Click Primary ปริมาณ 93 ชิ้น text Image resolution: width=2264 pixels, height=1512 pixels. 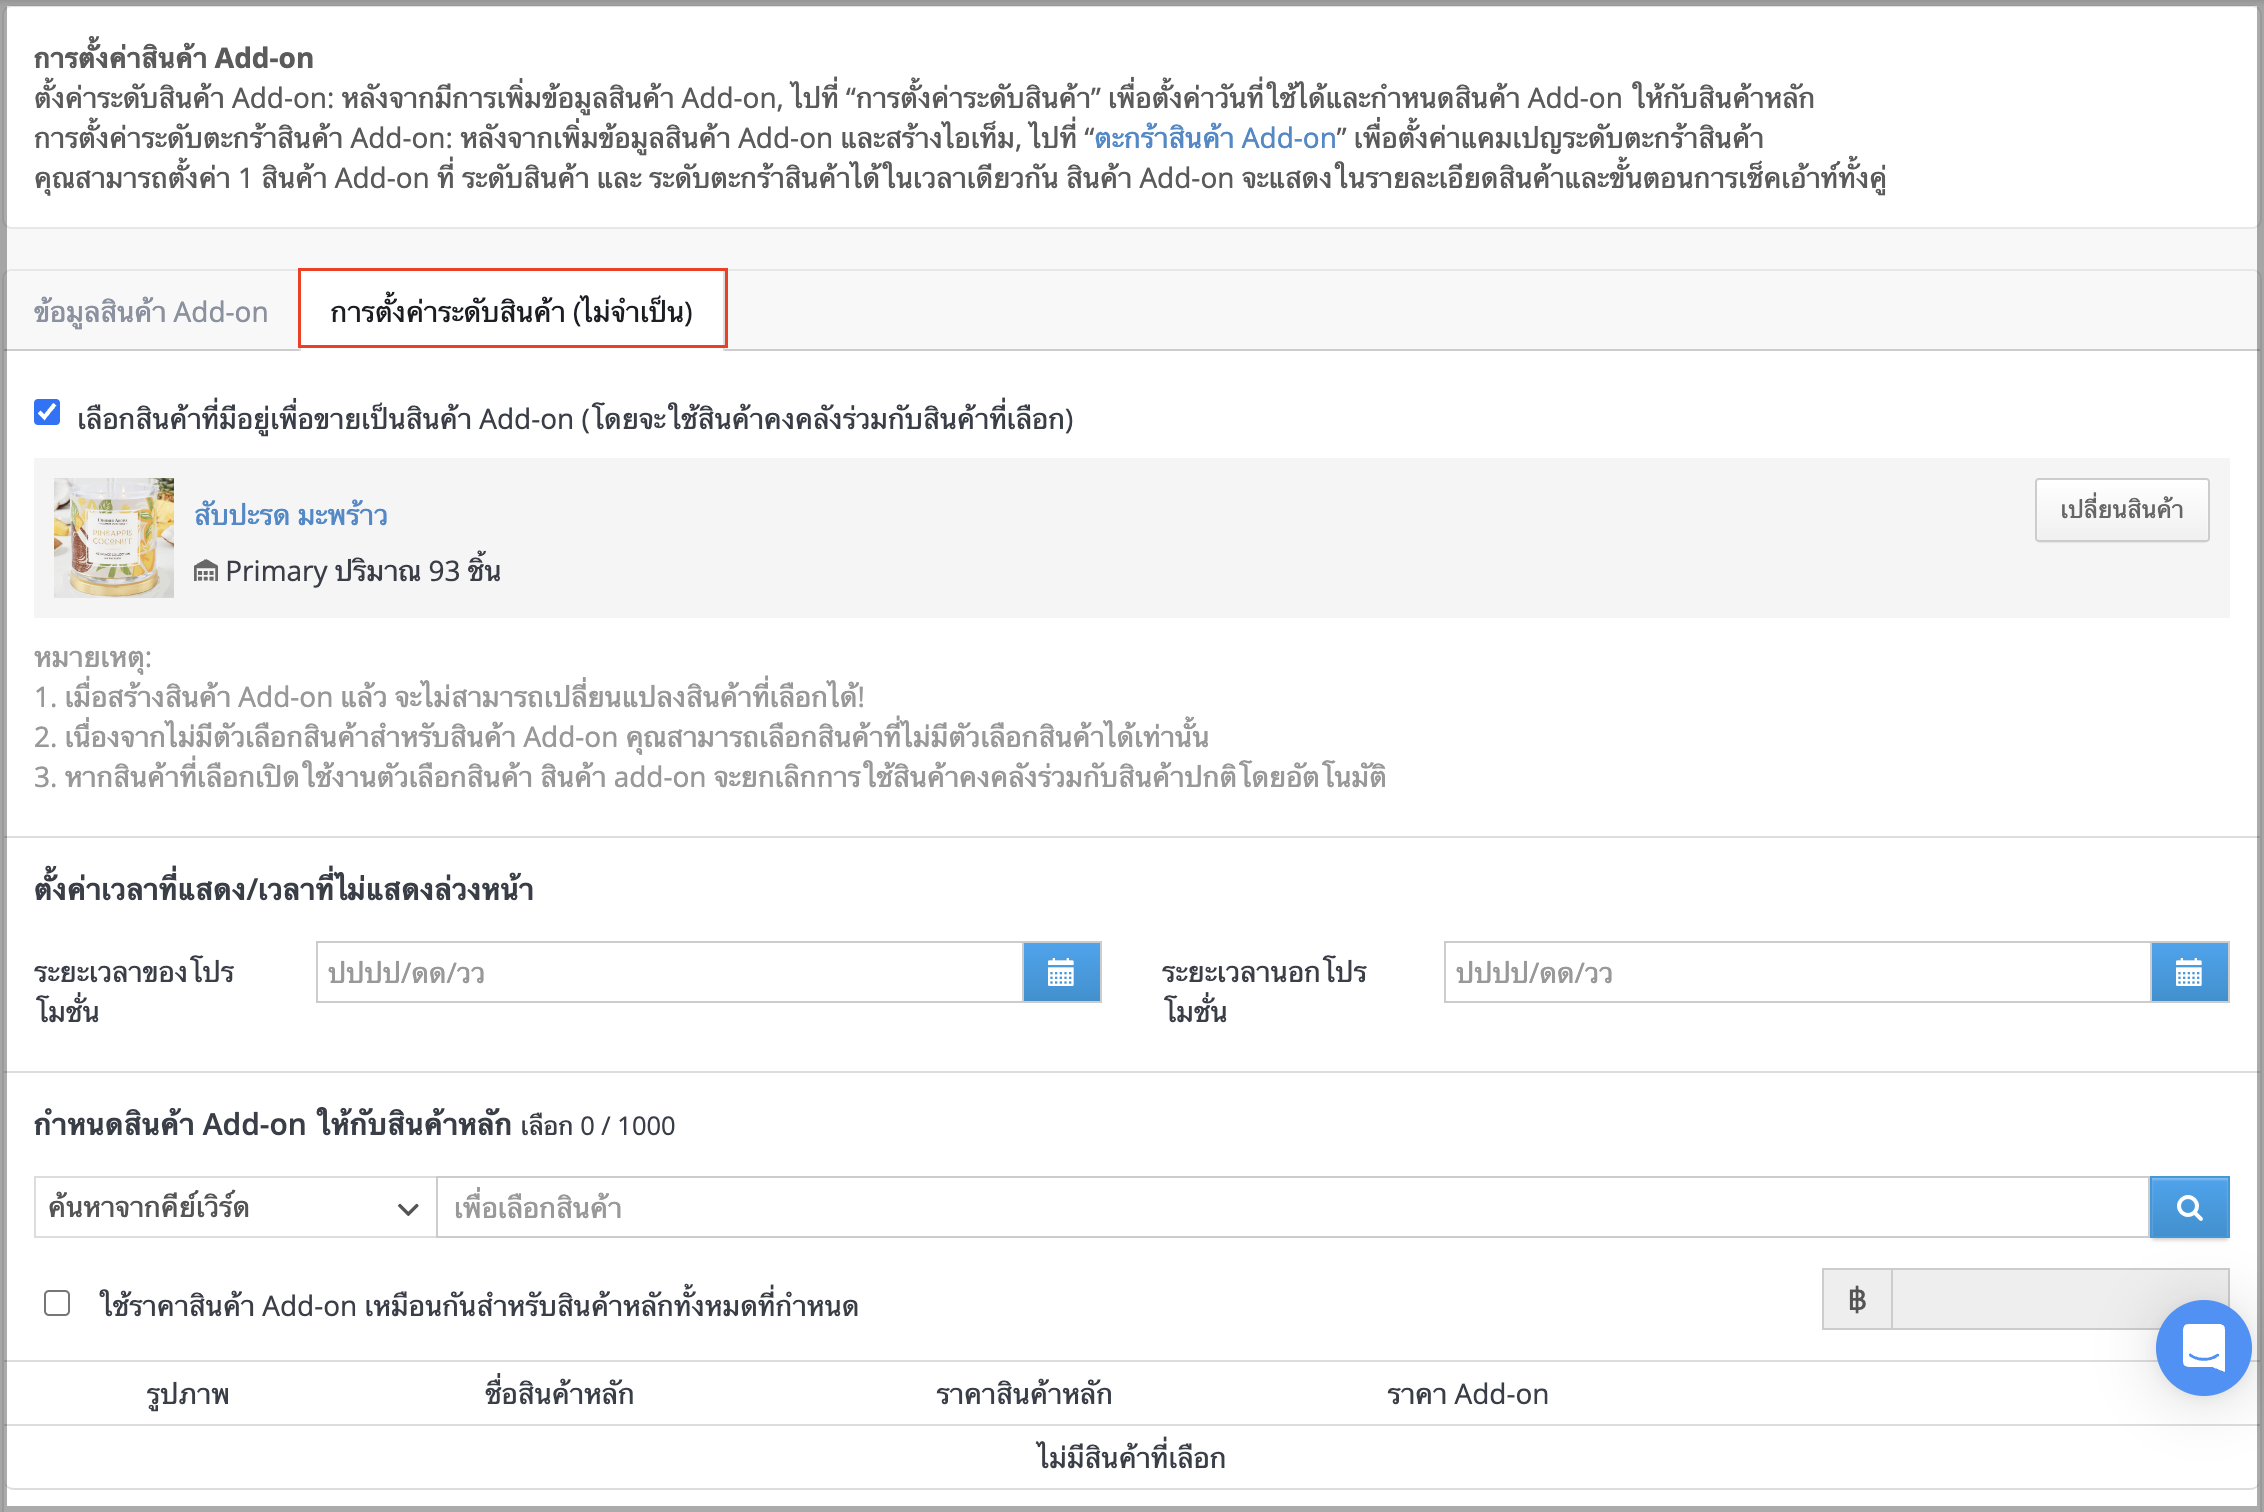363,571
